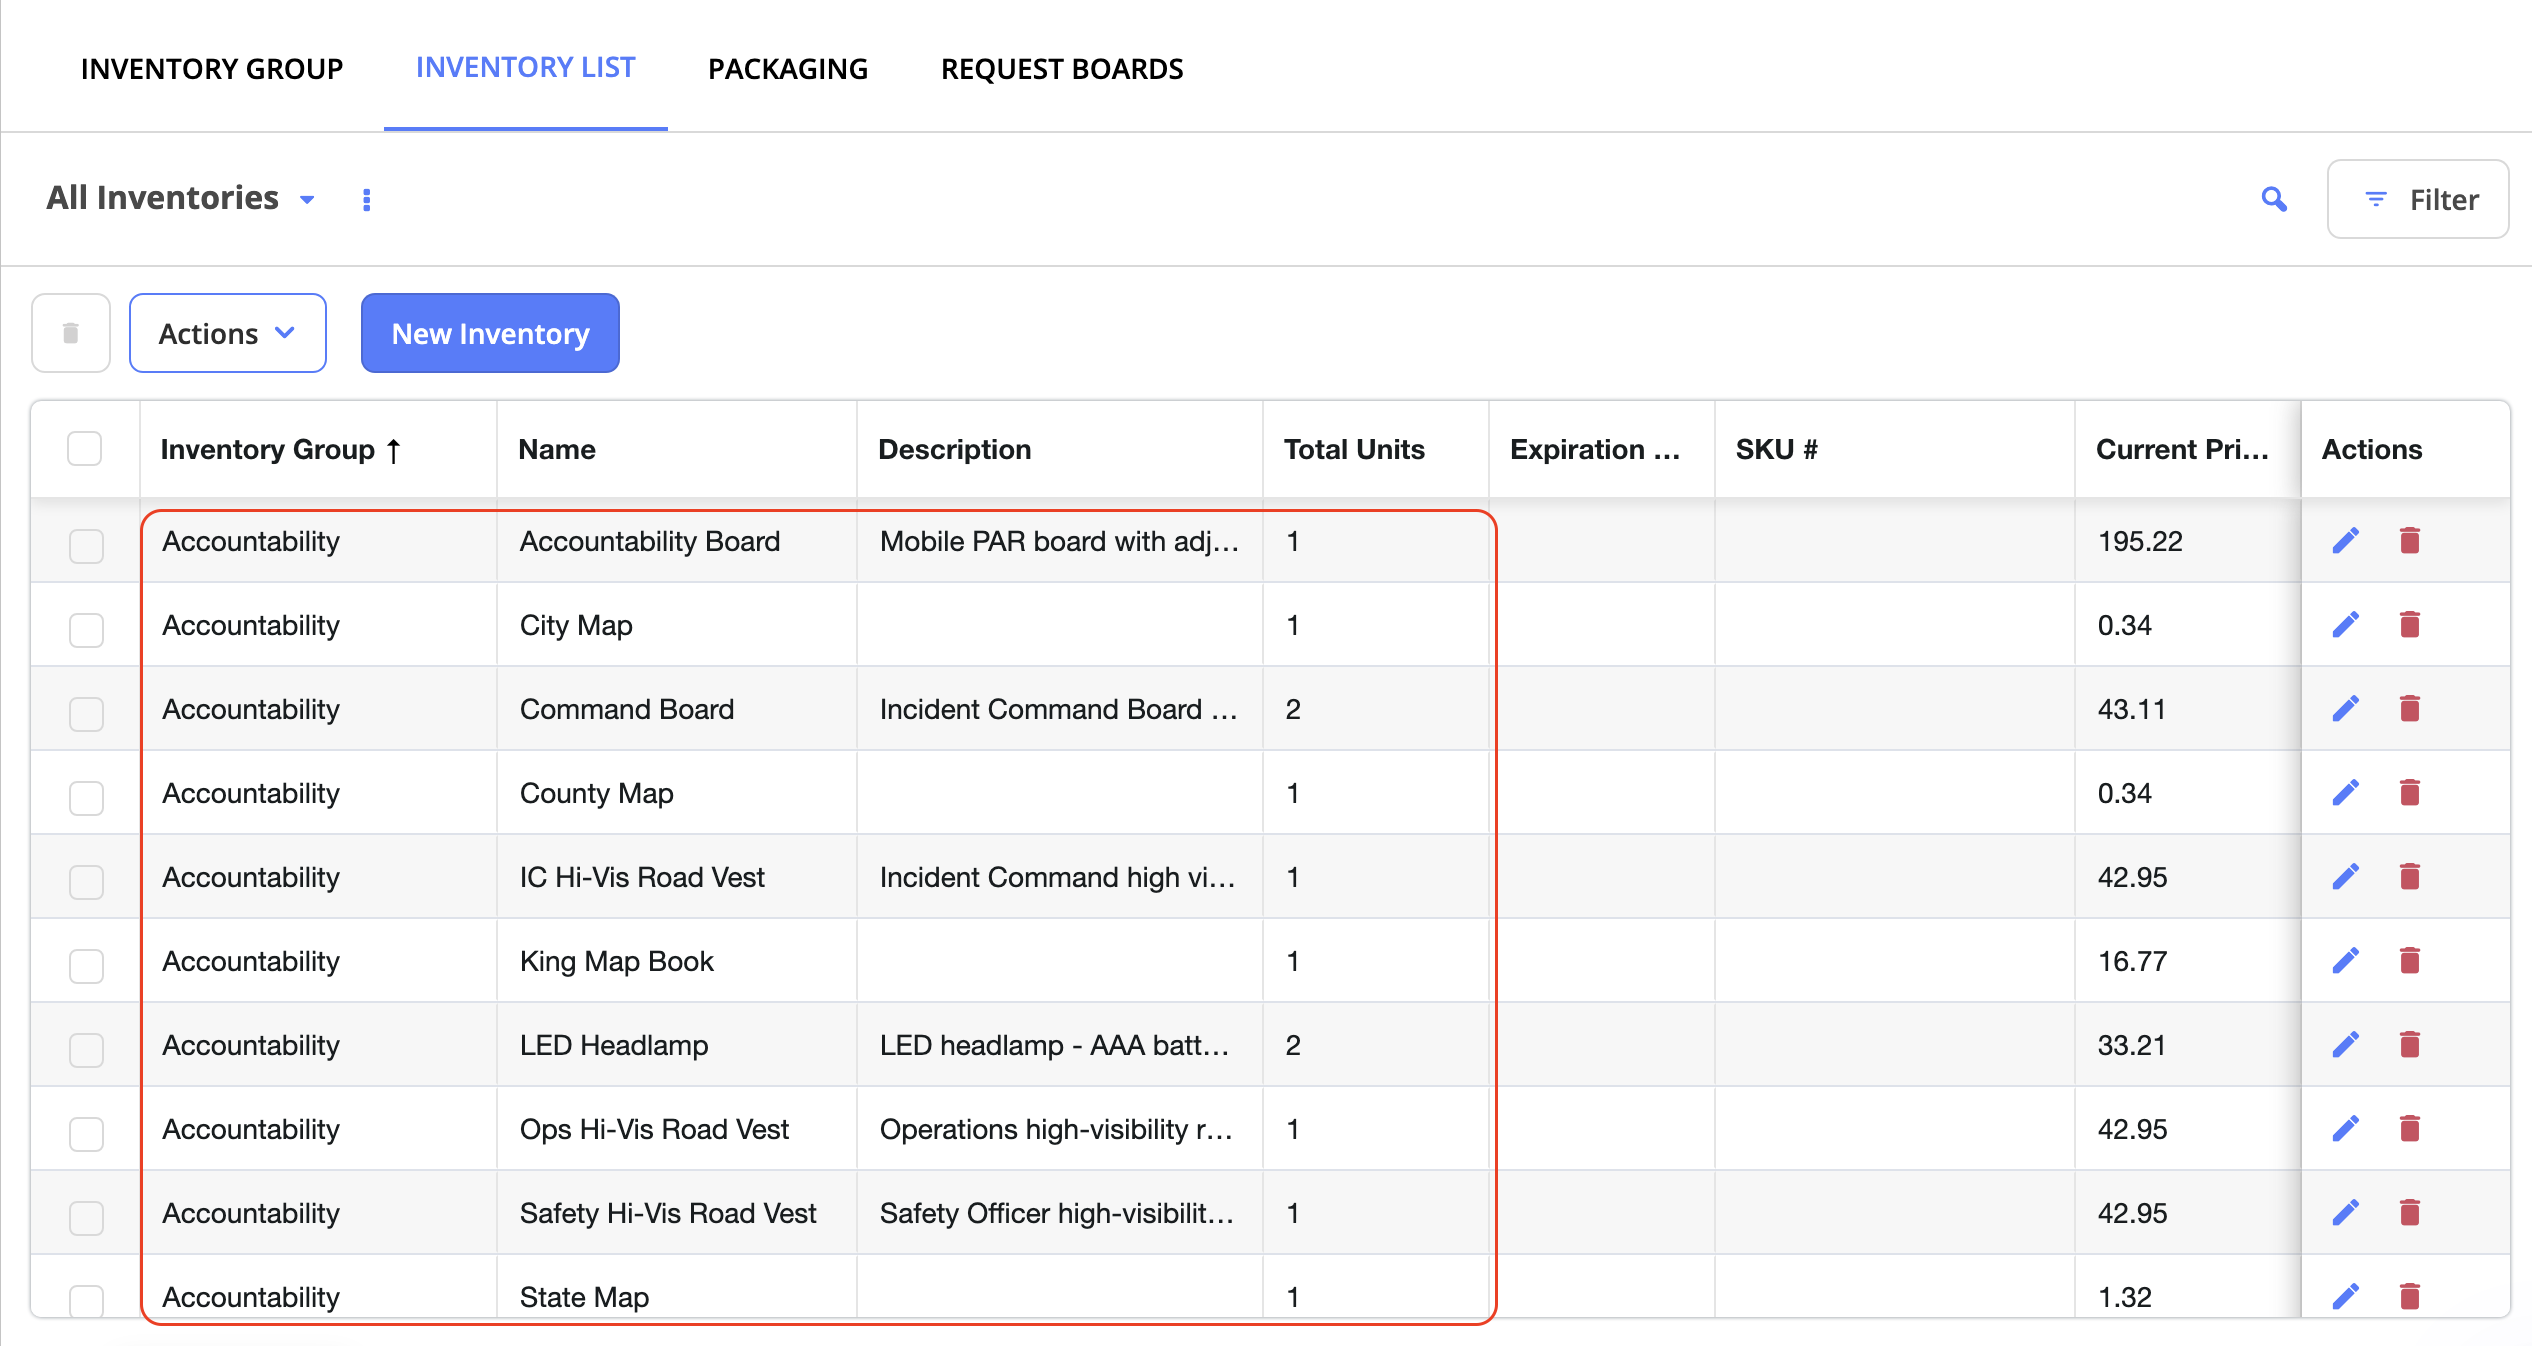Select the 'Mobile PAR board with adj…' description cell

(x=1059, y=541)
